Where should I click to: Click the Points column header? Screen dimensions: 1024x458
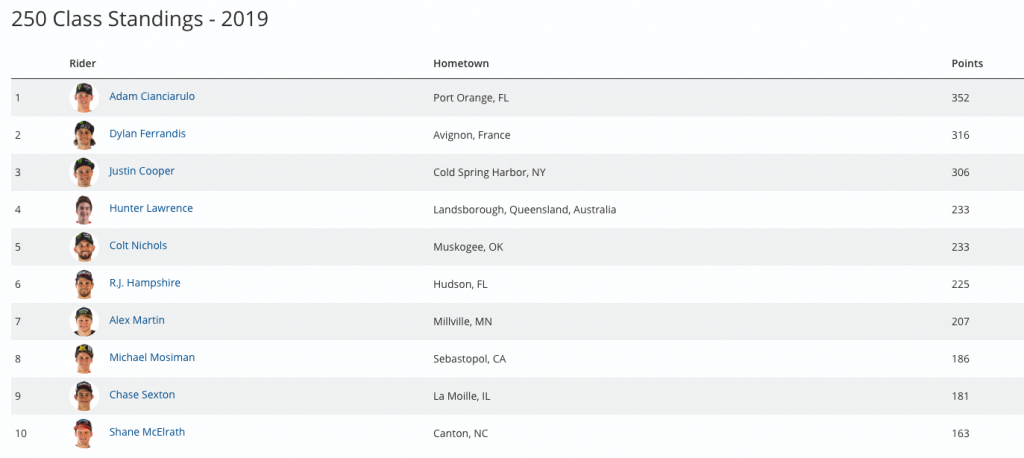click(x=966, y=63)
